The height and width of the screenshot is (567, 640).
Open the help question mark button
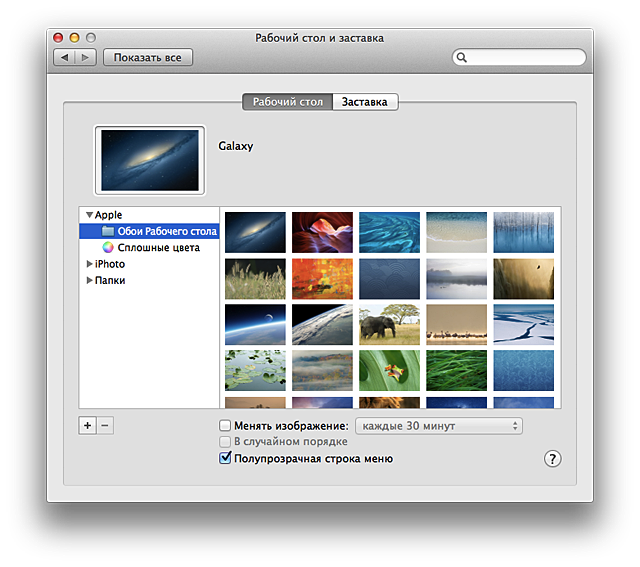553,458
